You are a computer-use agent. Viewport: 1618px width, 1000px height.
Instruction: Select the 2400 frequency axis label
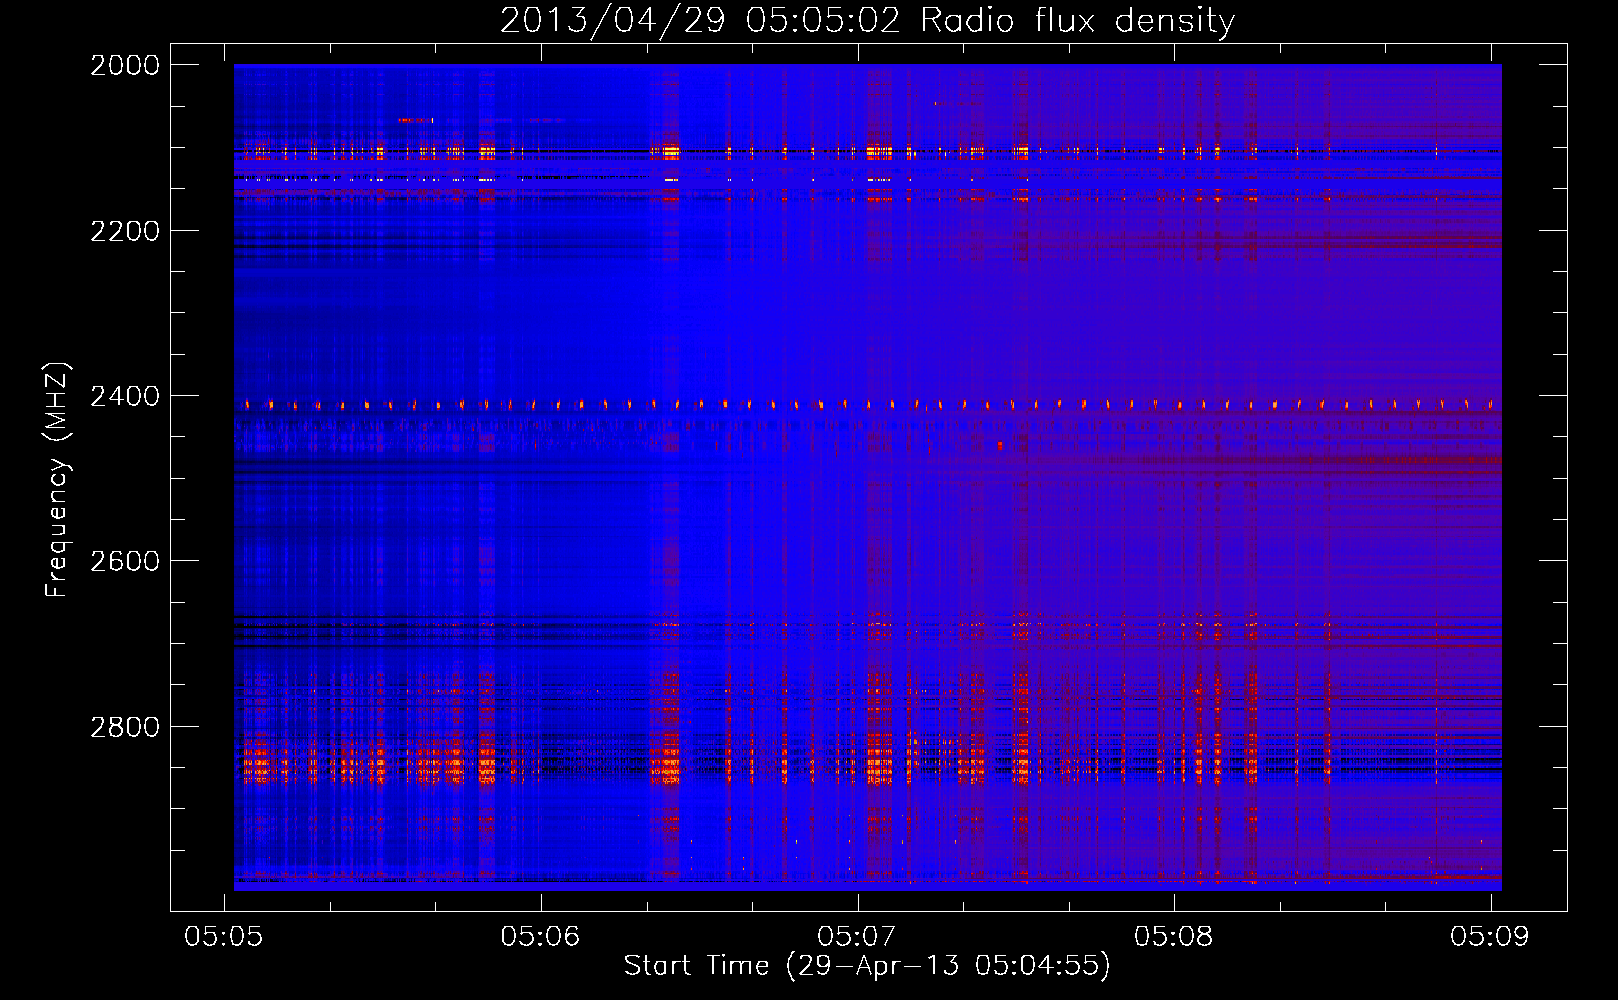[x=125, y=396]
